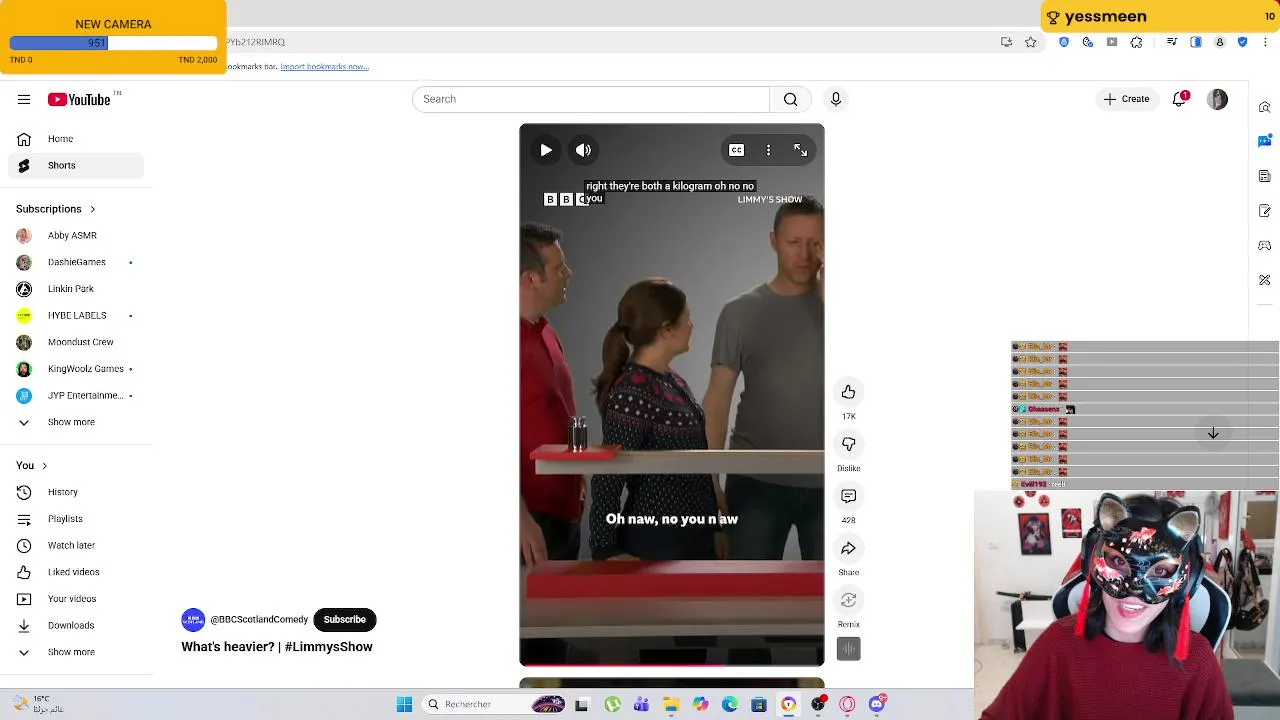Click the search magnifier button
Screen dimensions: 1280x720
click(x=790, y=99)
